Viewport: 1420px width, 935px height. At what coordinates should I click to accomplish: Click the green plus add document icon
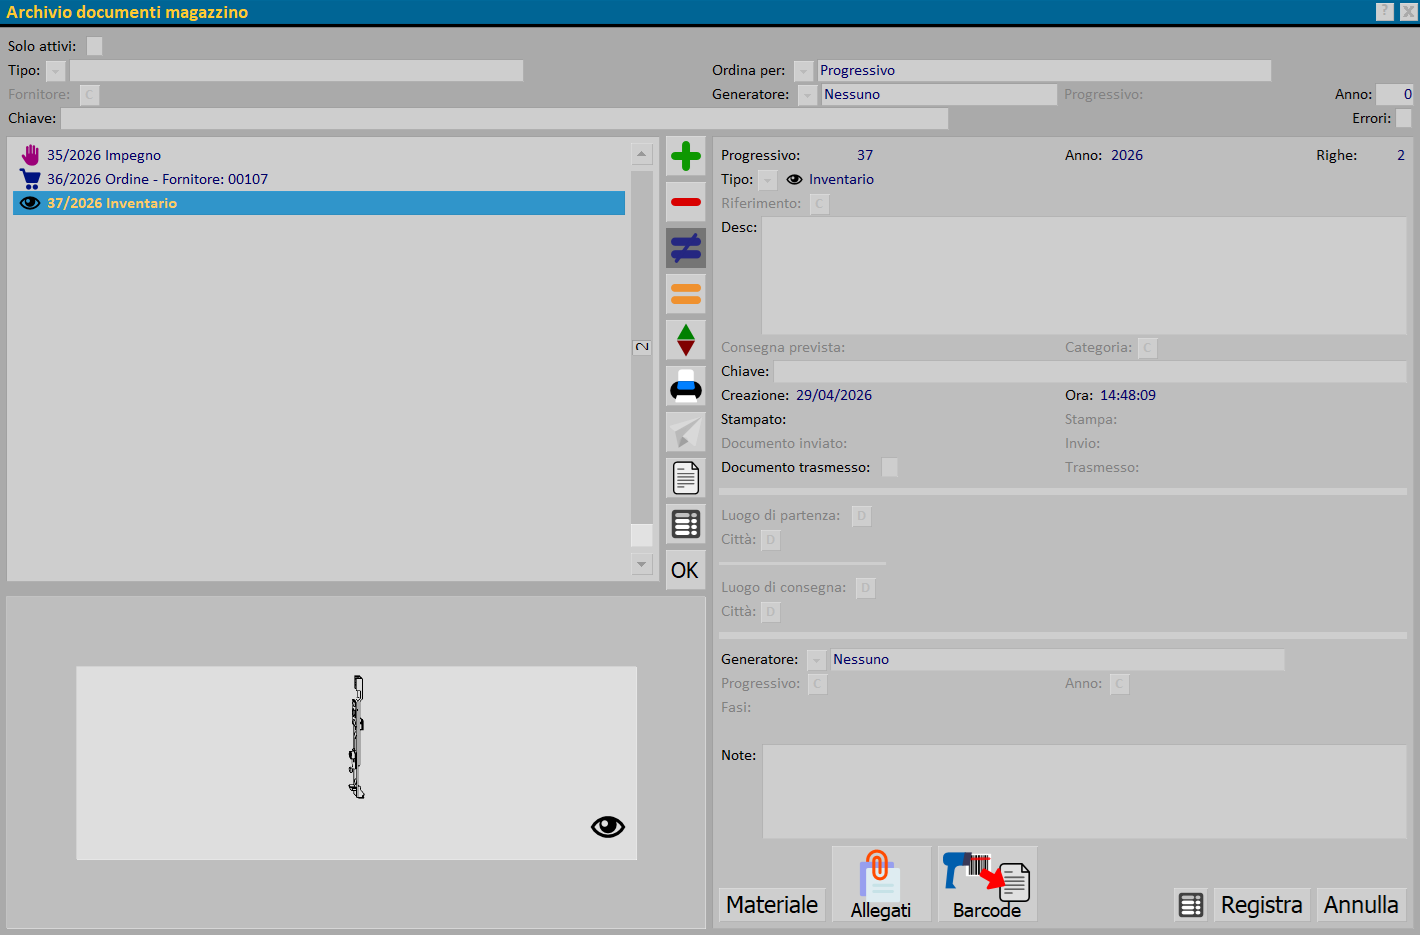pos(685,156)
